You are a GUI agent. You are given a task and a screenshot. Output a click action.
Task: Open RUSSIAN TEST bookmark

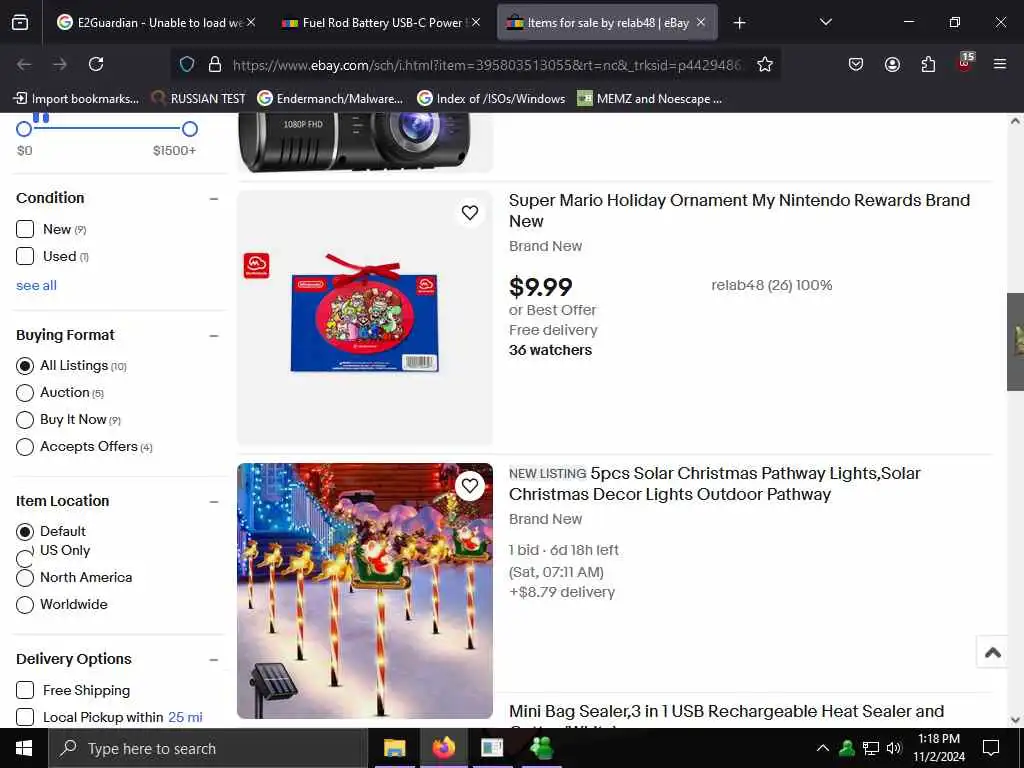coord(199,99)
